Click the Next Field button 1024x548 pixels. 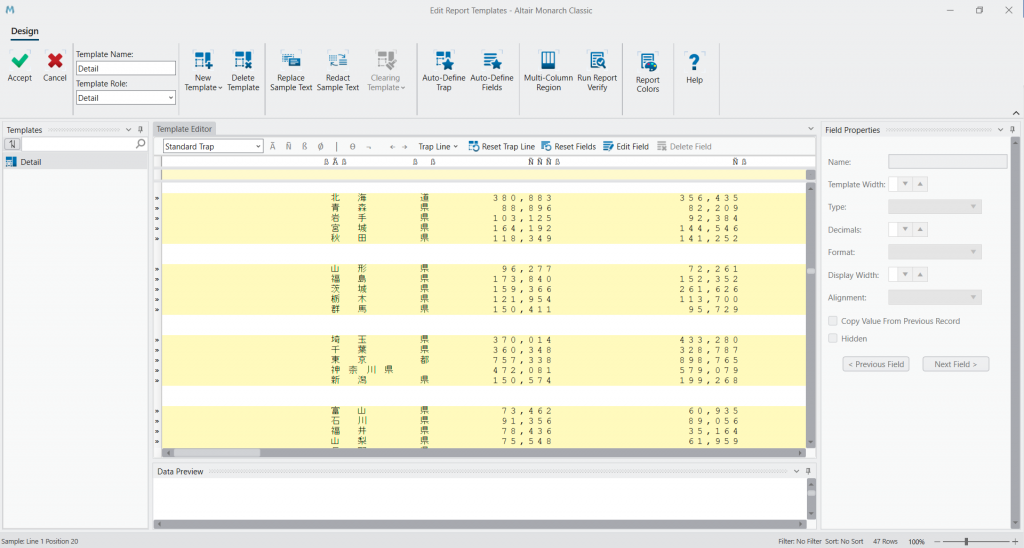955,364
